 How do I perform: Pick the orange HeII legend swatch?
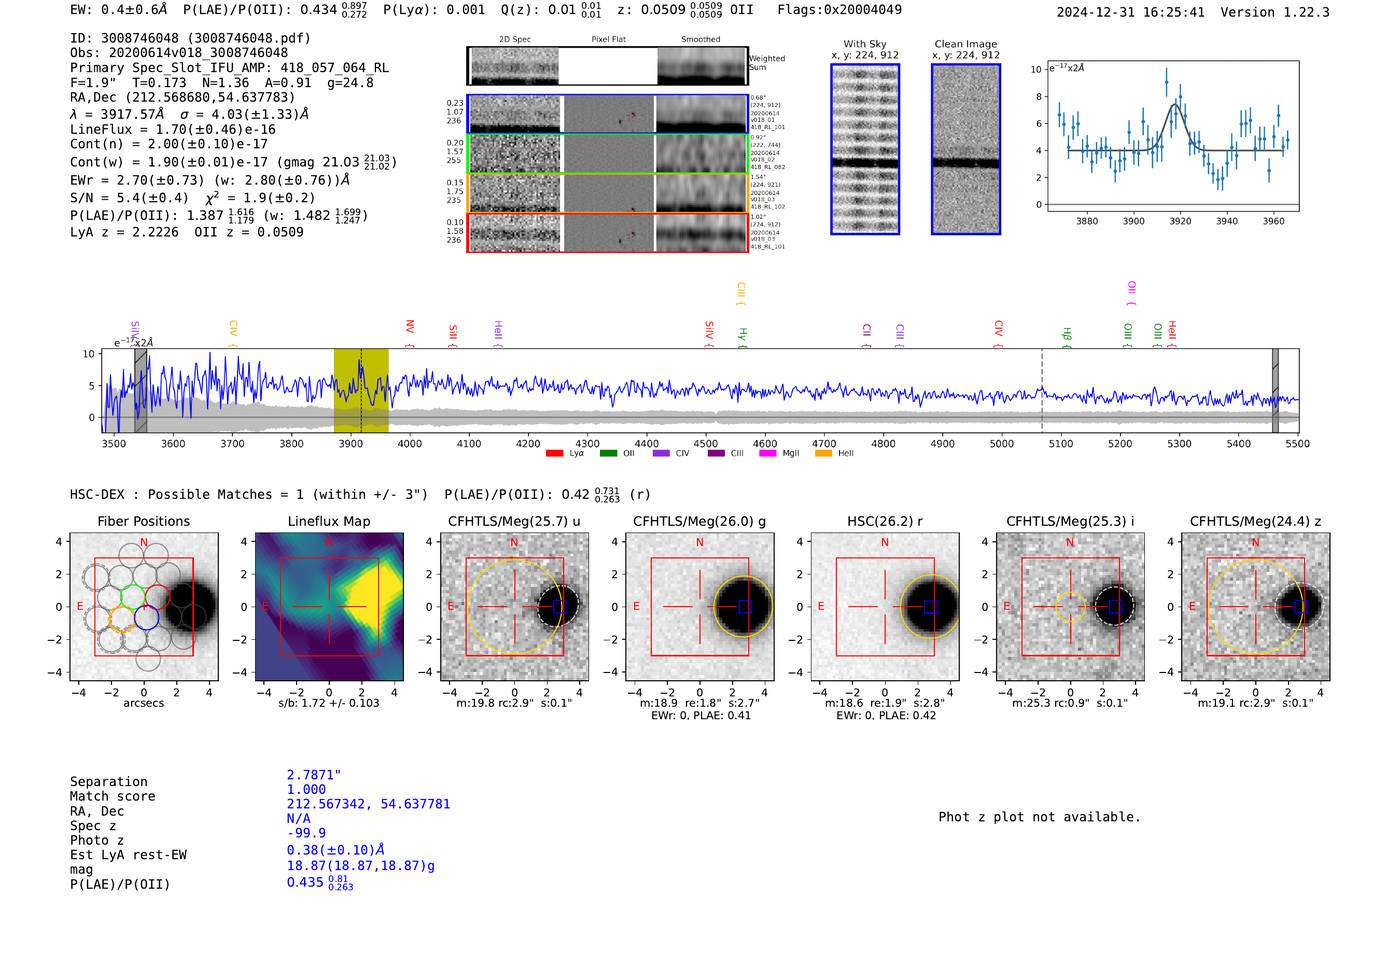(x=823, y=454)
